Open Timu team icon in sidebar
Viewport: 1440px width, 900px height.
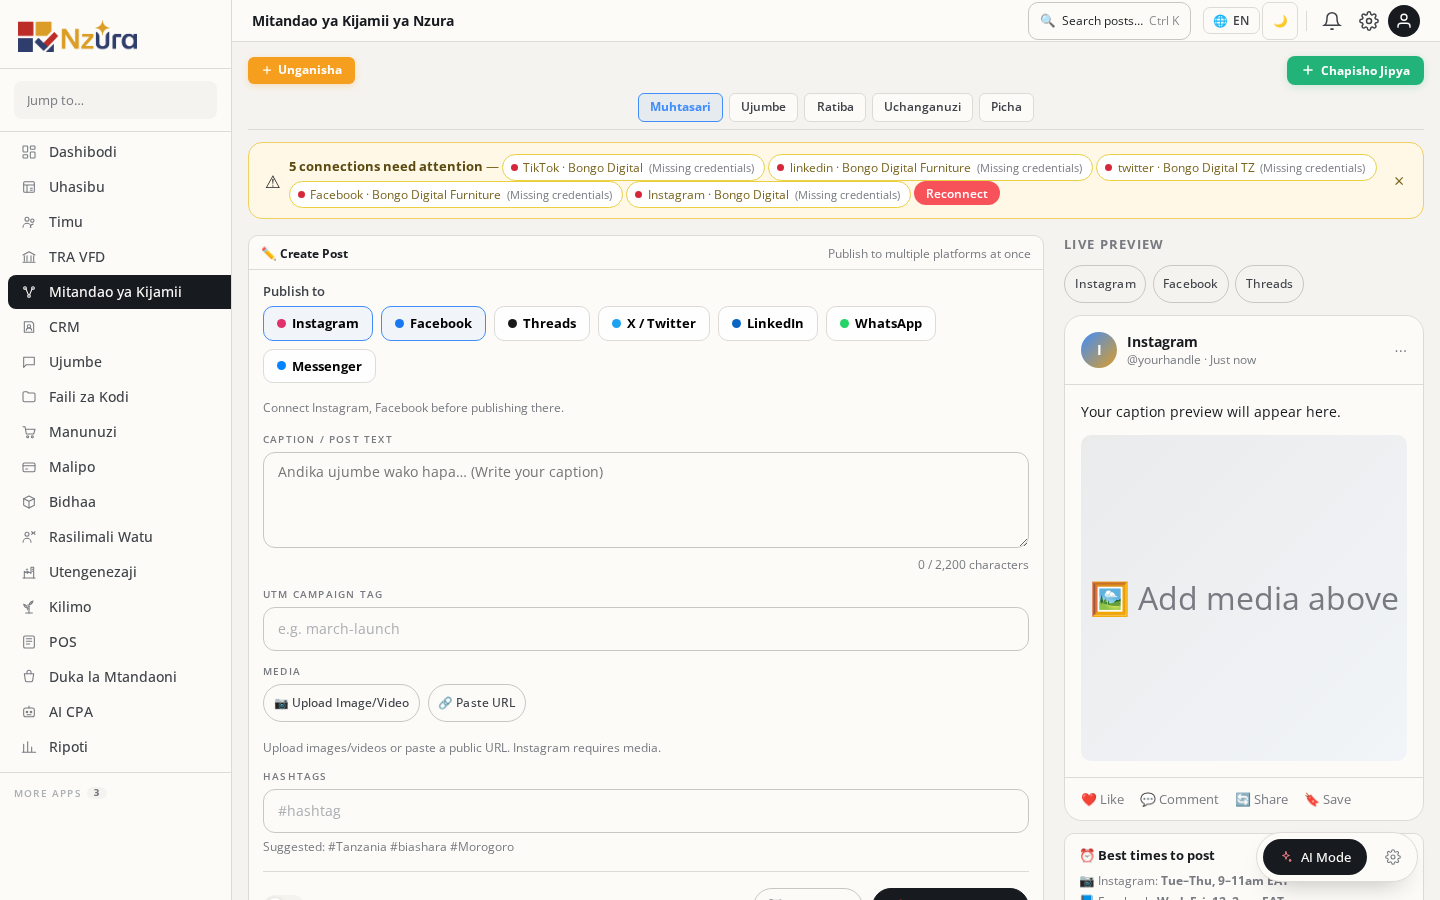click(x=29, y=222)
